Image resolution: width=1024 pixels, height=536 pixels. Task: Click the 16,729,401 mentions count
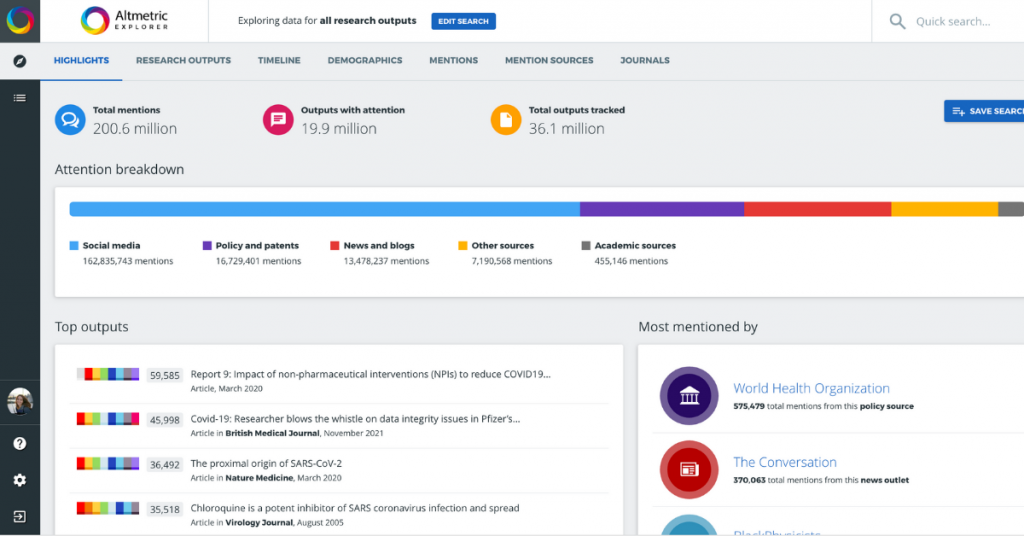point(259,261)
